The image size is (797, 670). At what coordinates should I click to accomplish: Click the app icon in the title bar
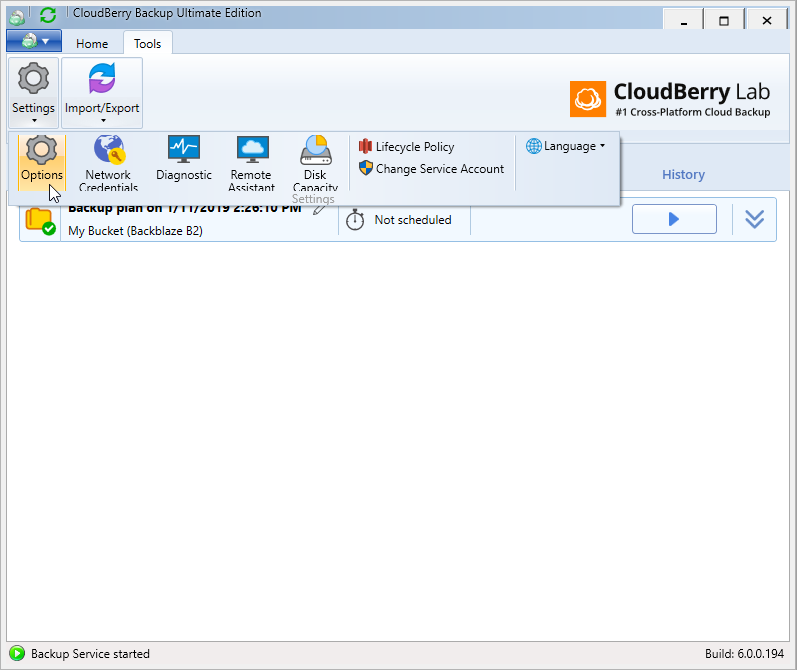click(x=17, y=17)
